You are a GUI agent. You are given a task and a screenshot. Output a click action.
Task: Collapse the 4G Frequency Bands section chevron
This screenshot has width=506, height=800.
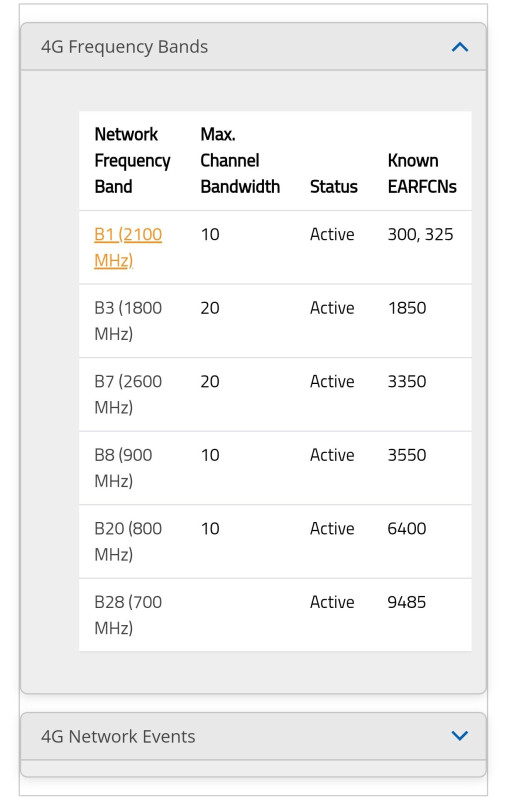(460, 47)
